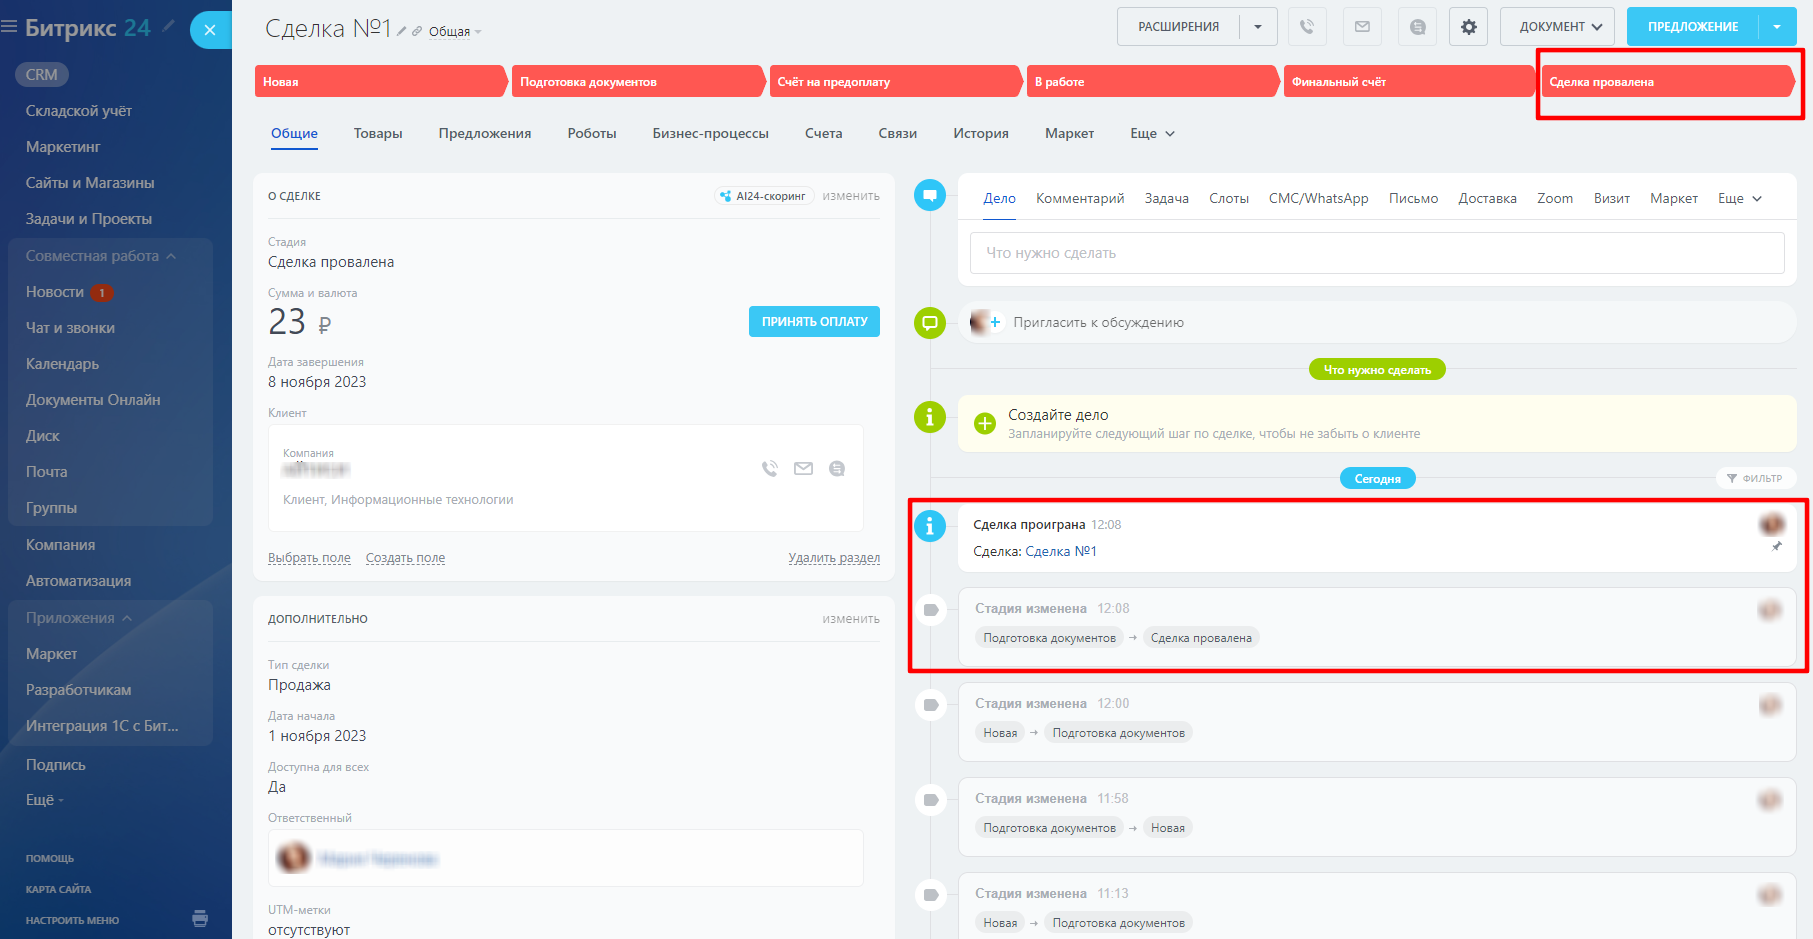Open the CRM menu item in the sidebar

[41, 74]
